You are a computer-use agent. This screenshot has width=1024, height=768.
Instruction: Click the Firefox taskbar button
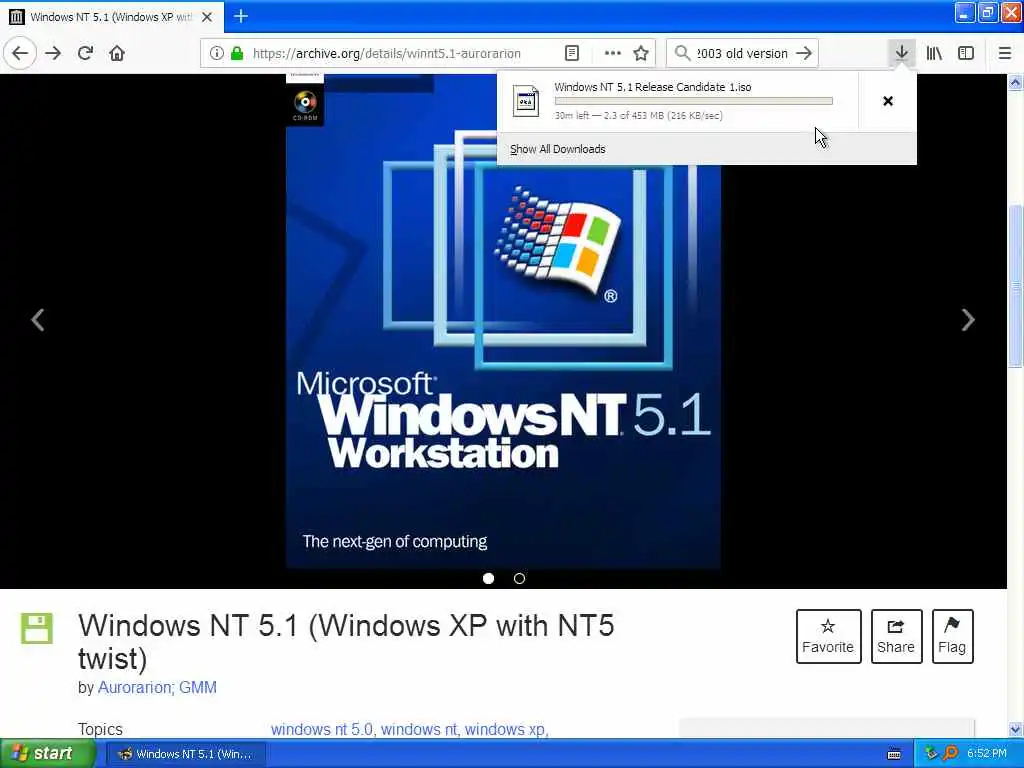[185, 754]
